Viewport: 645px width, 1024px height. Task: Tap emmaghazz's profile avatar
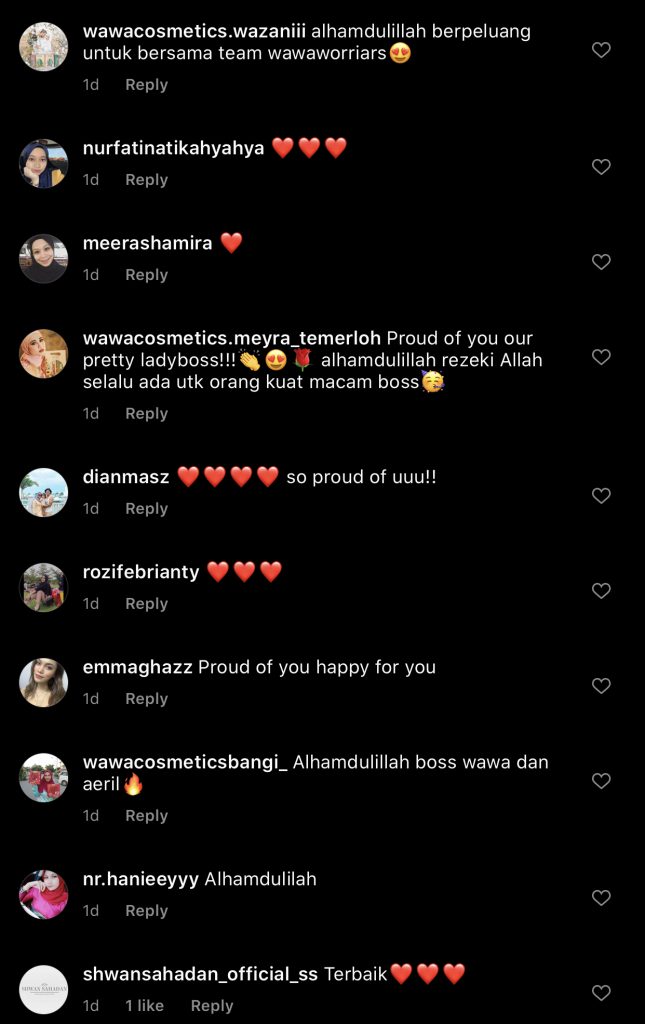pos(43,682)
